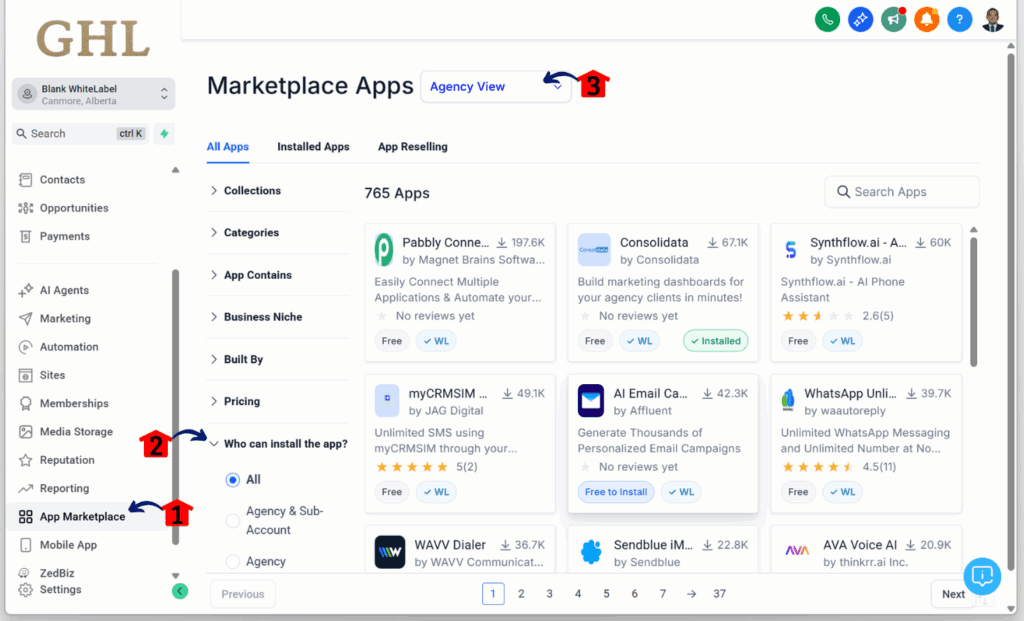Open the Blank WhiteLabel account switcher
The width and height of the screenshot is (1024, 621).
point(93,95)
